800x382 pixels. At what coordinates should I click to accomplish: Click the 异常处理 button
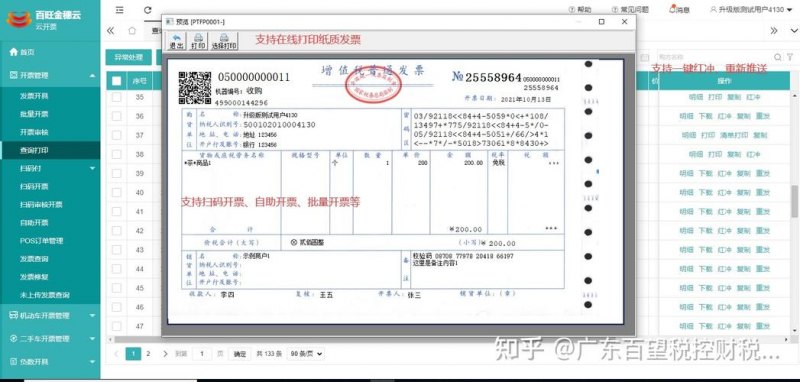point(129,57)
